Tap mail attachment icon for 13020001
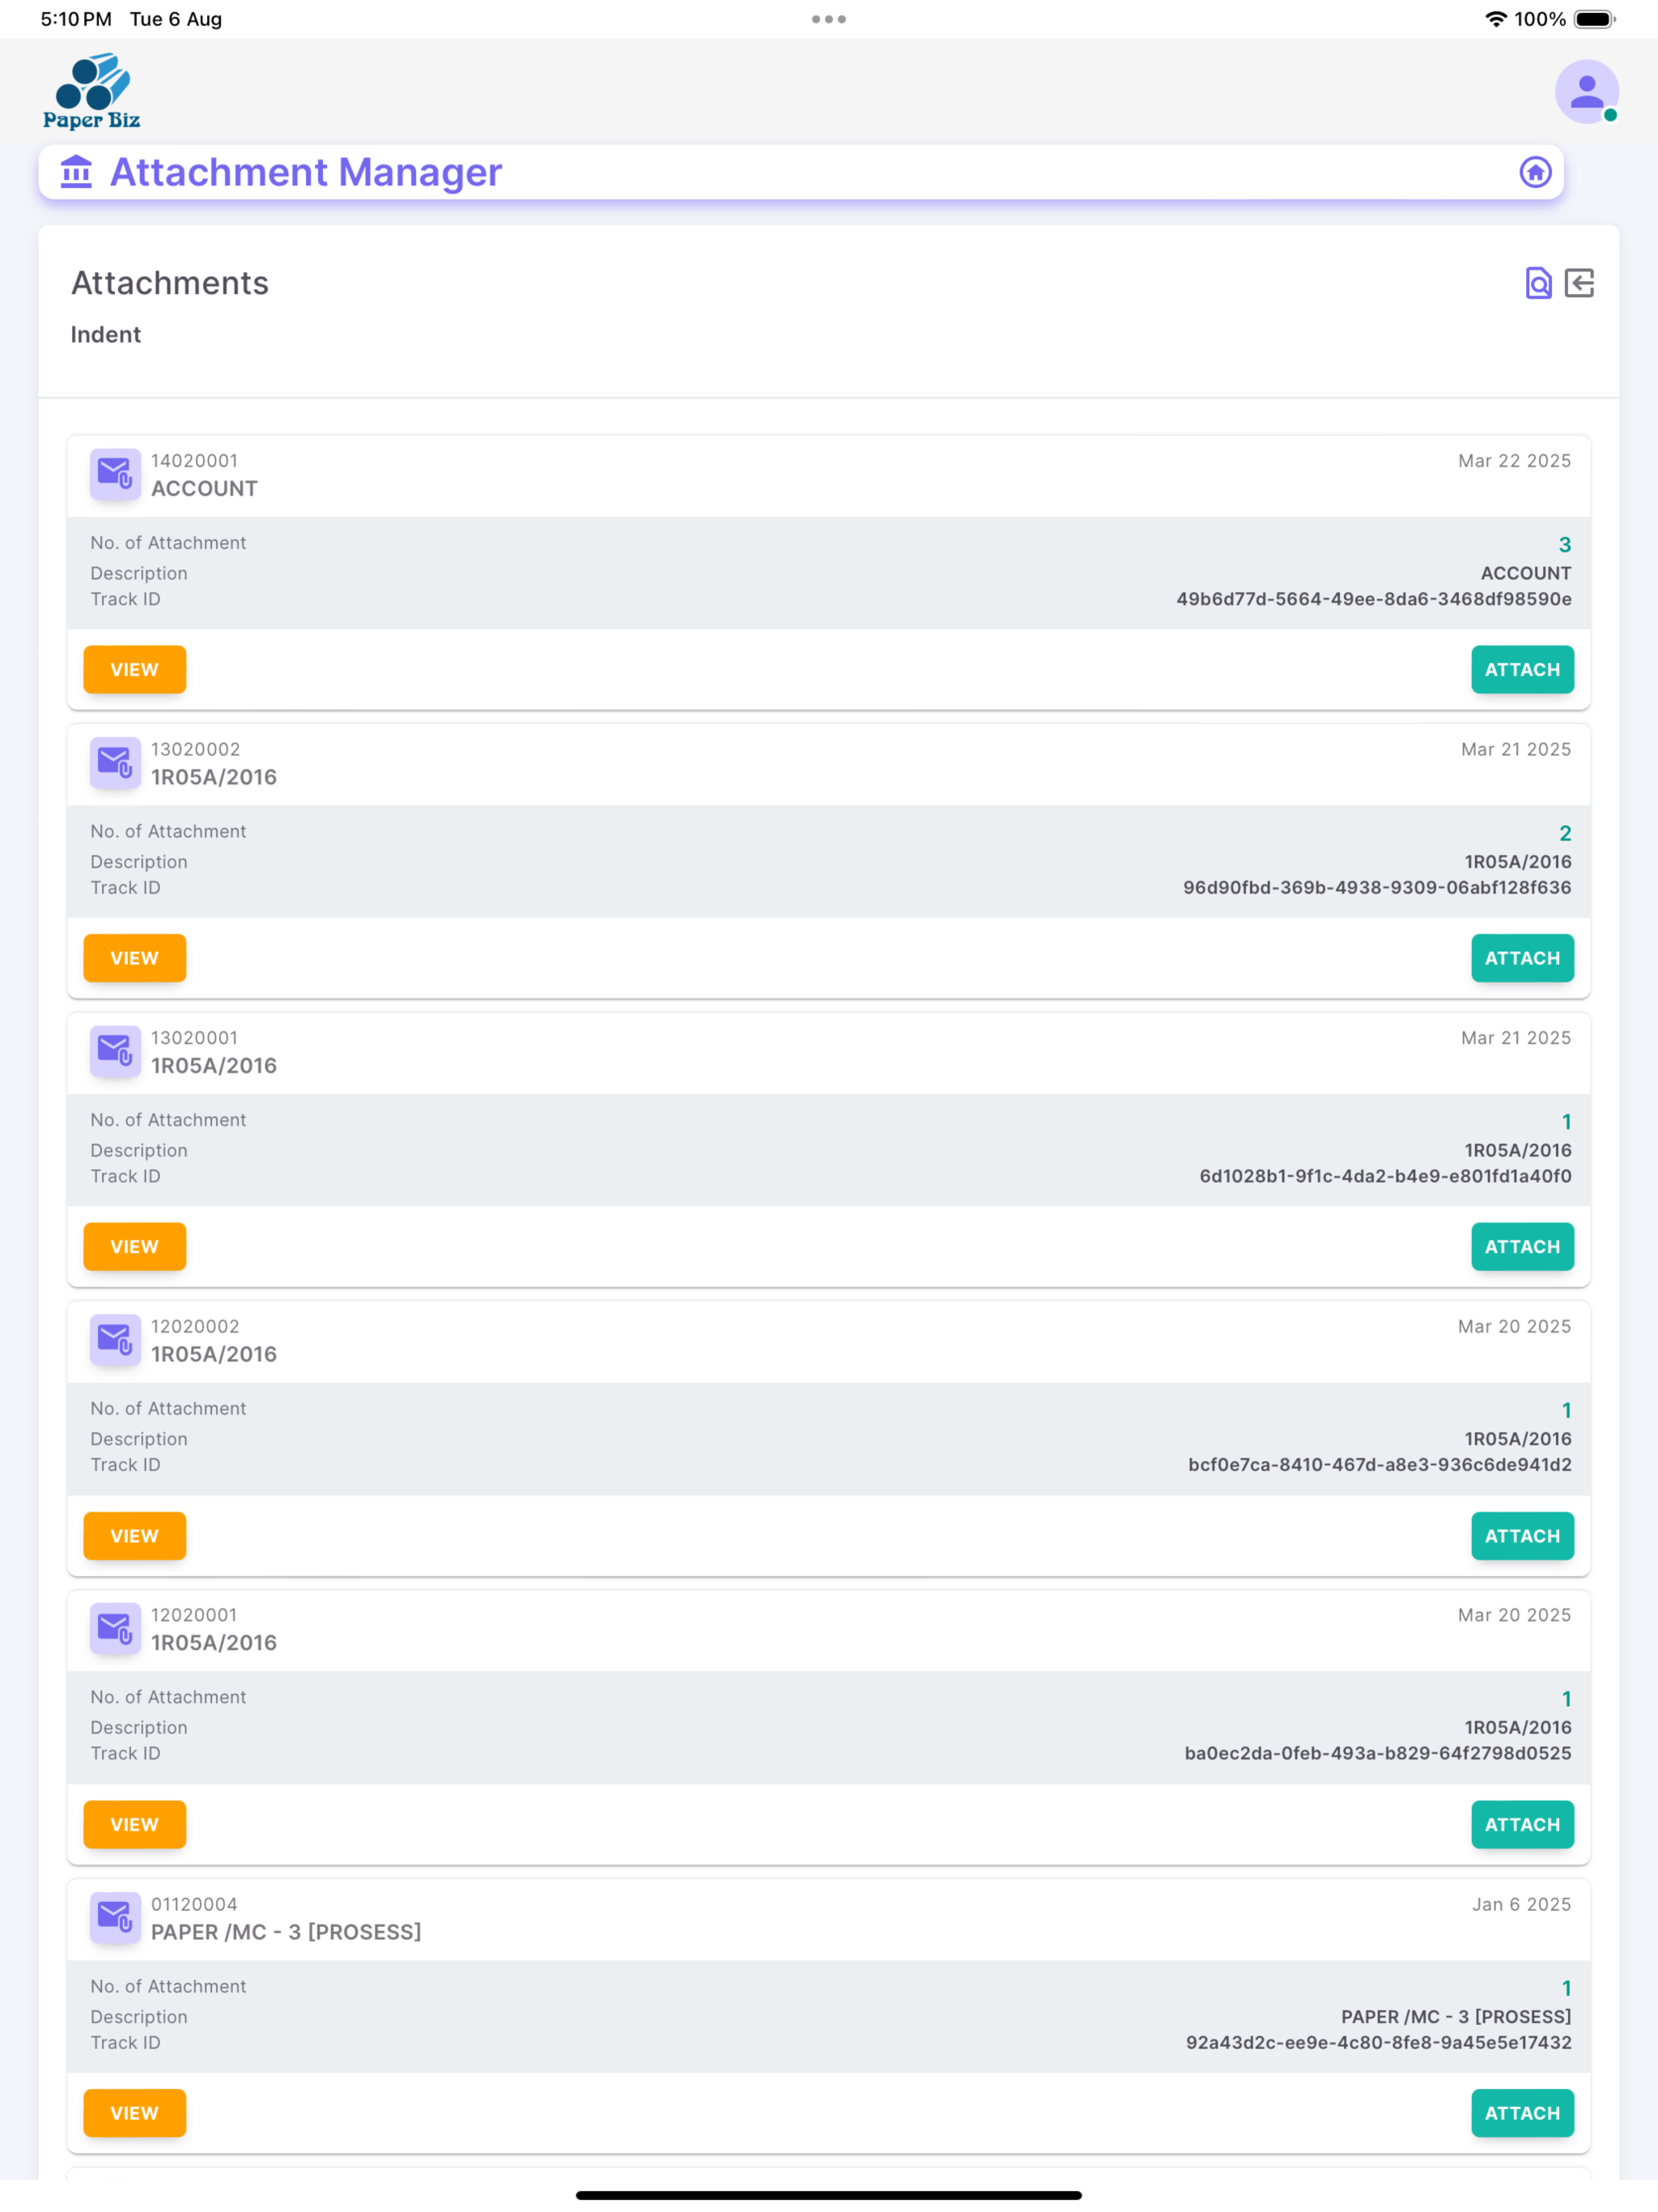The height and width of the screenshot is (2212, 1658). click(115, 1051)
